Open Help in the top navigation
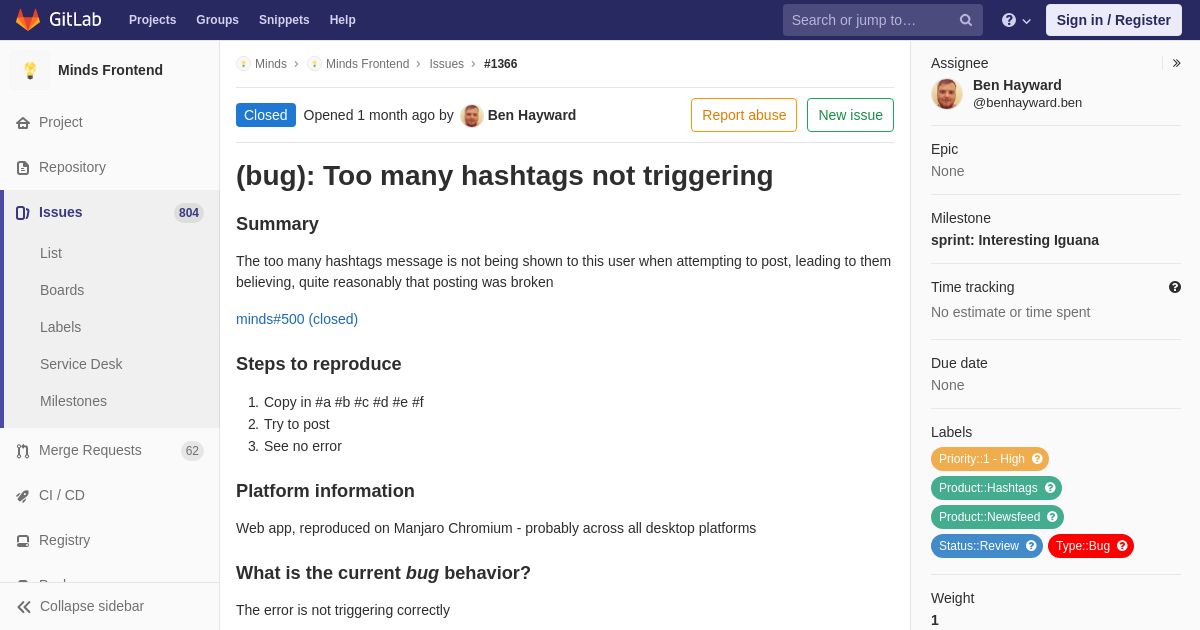Screen dimensions: 1200x630 coord(343,20)
